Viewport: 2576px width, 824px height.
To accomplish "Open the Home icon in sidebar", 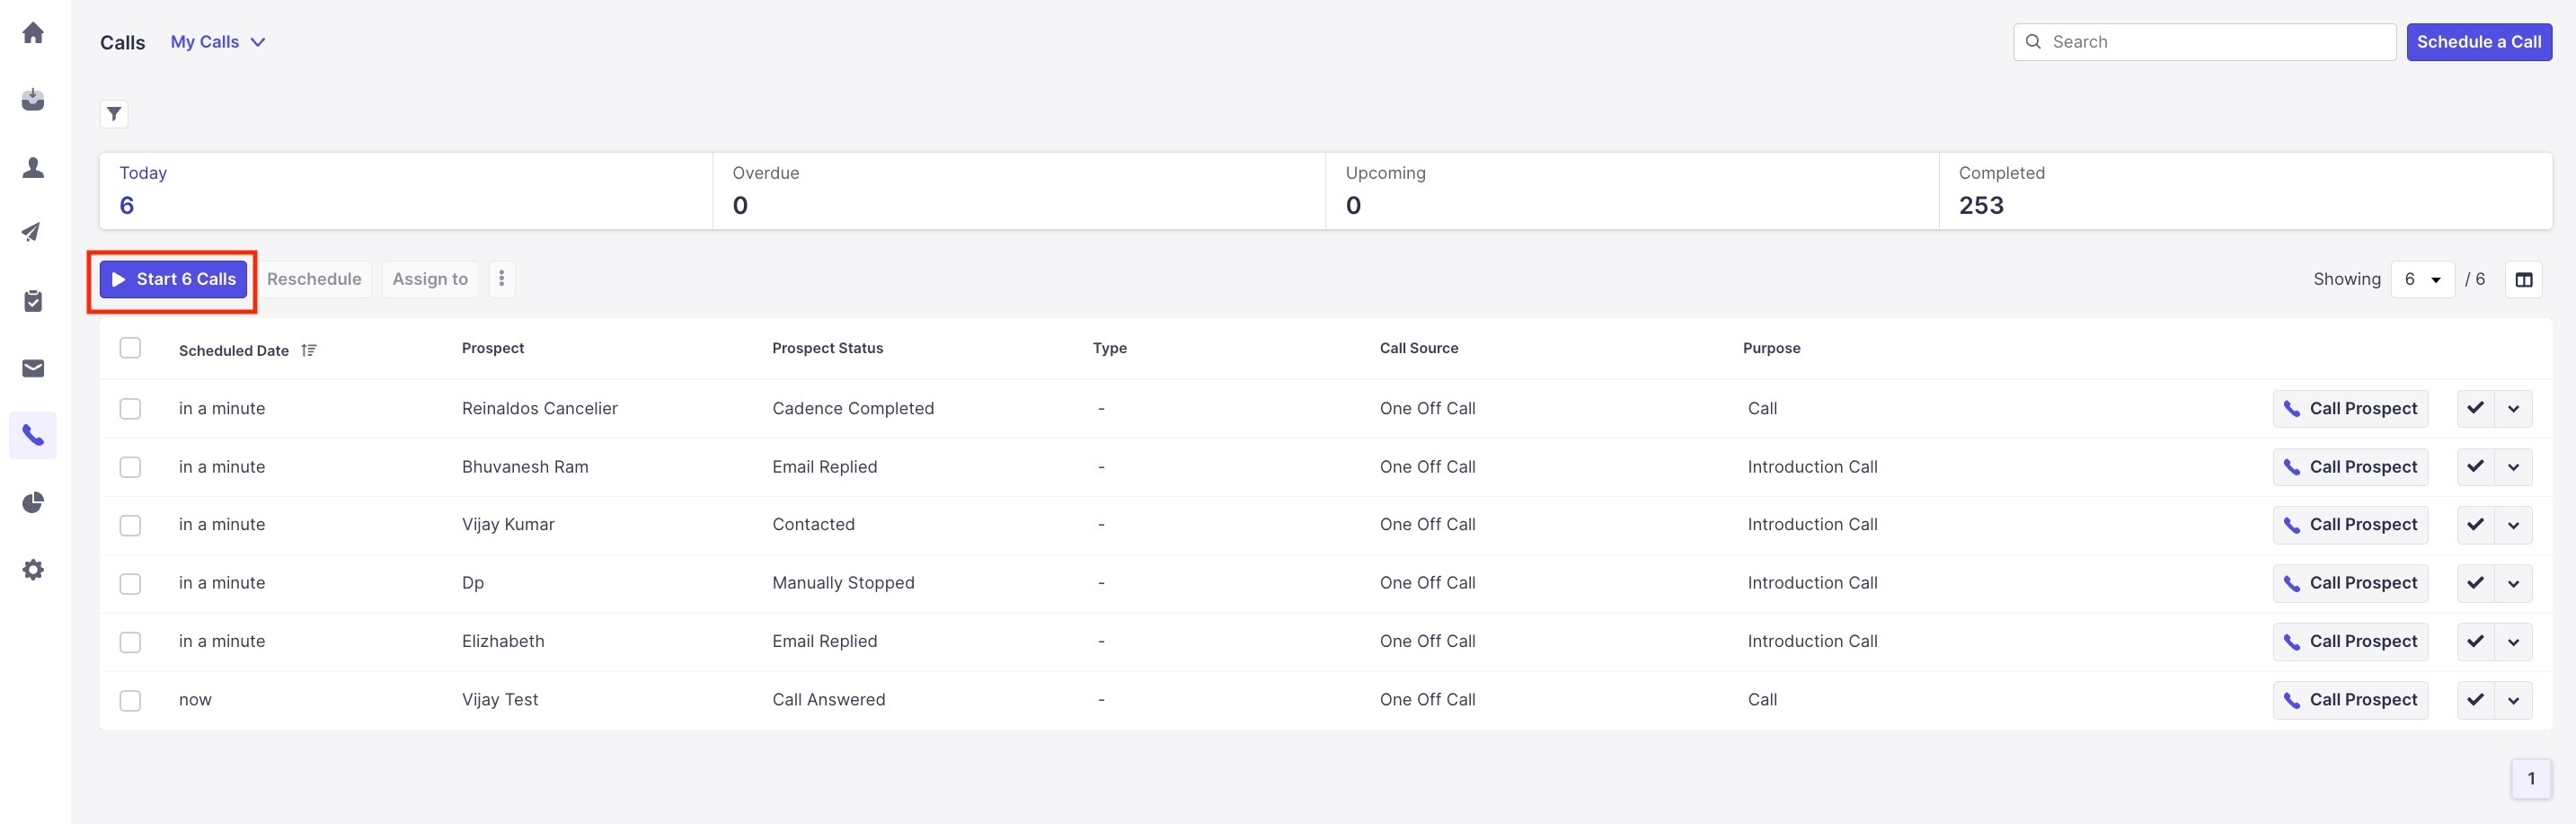I will coord(33,33).
